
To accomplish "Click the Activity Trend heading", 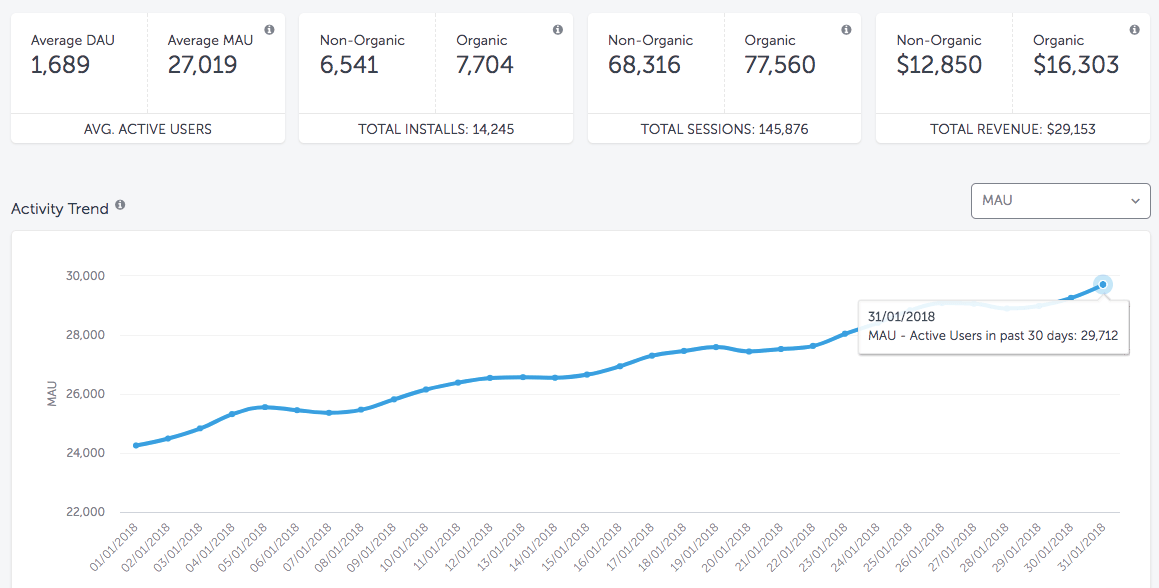I will (60, 209).
